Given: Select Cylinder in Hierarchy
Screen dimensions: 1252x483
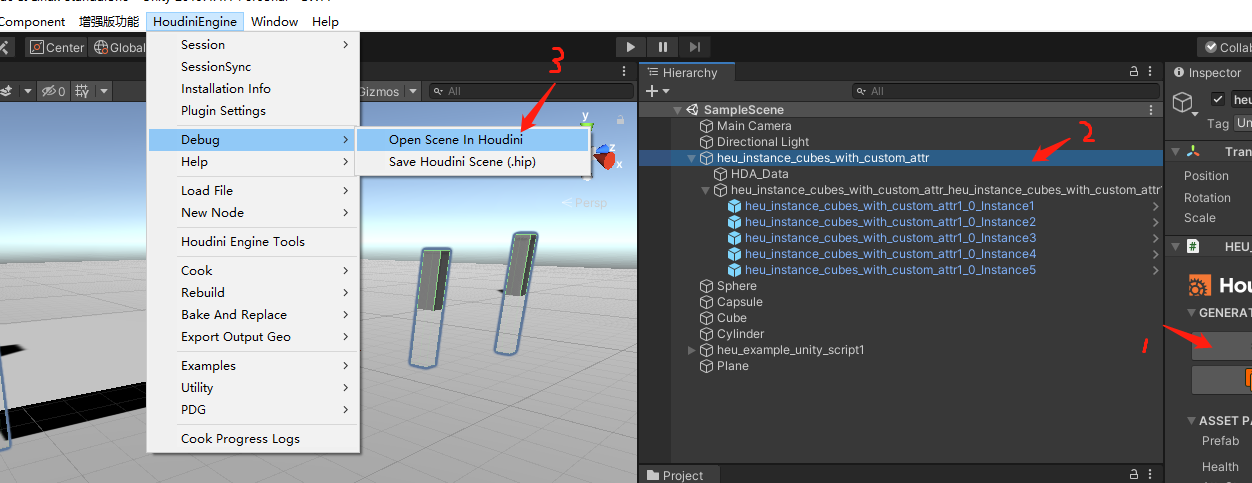Looking at the screenshot, I should point(741,334).
